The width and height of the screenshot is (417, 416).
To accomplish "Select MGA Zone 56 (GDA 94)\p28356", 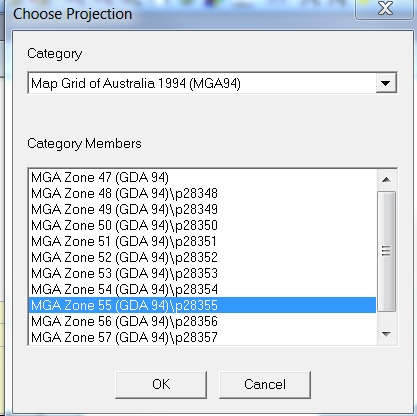I will [x=202, y=321].
